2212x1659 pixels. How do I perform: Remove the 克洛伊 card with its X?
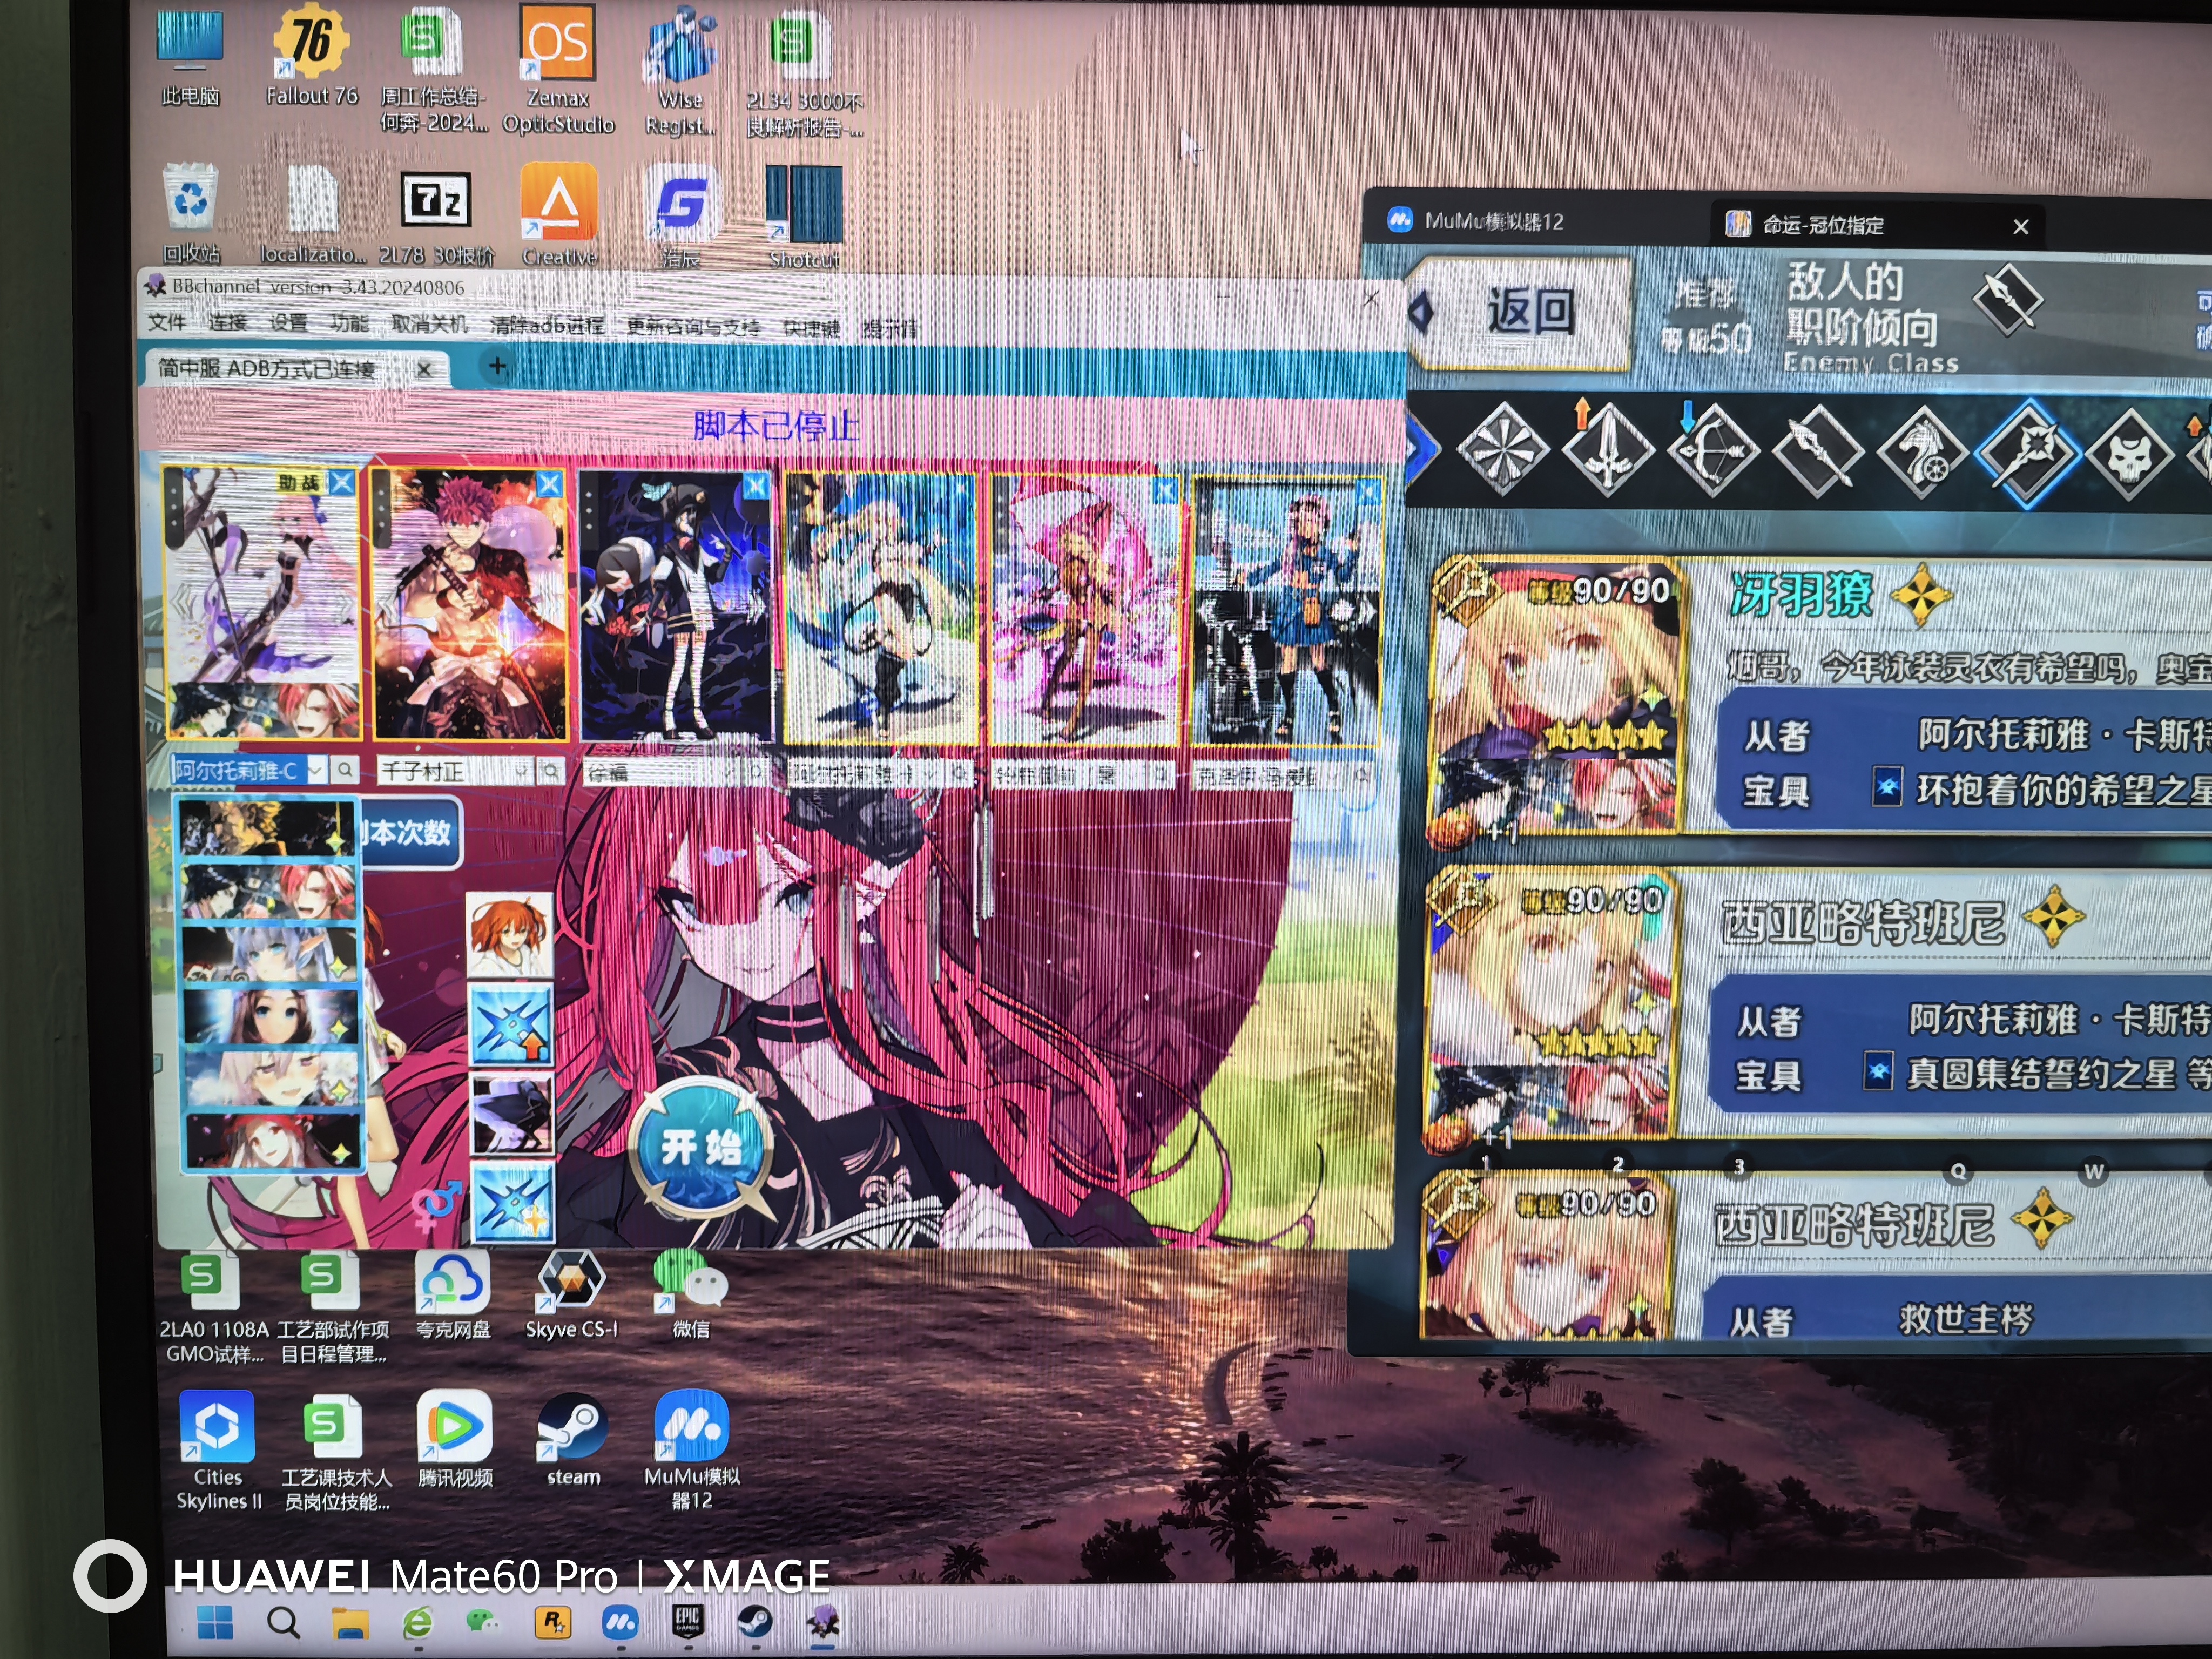1368,491
